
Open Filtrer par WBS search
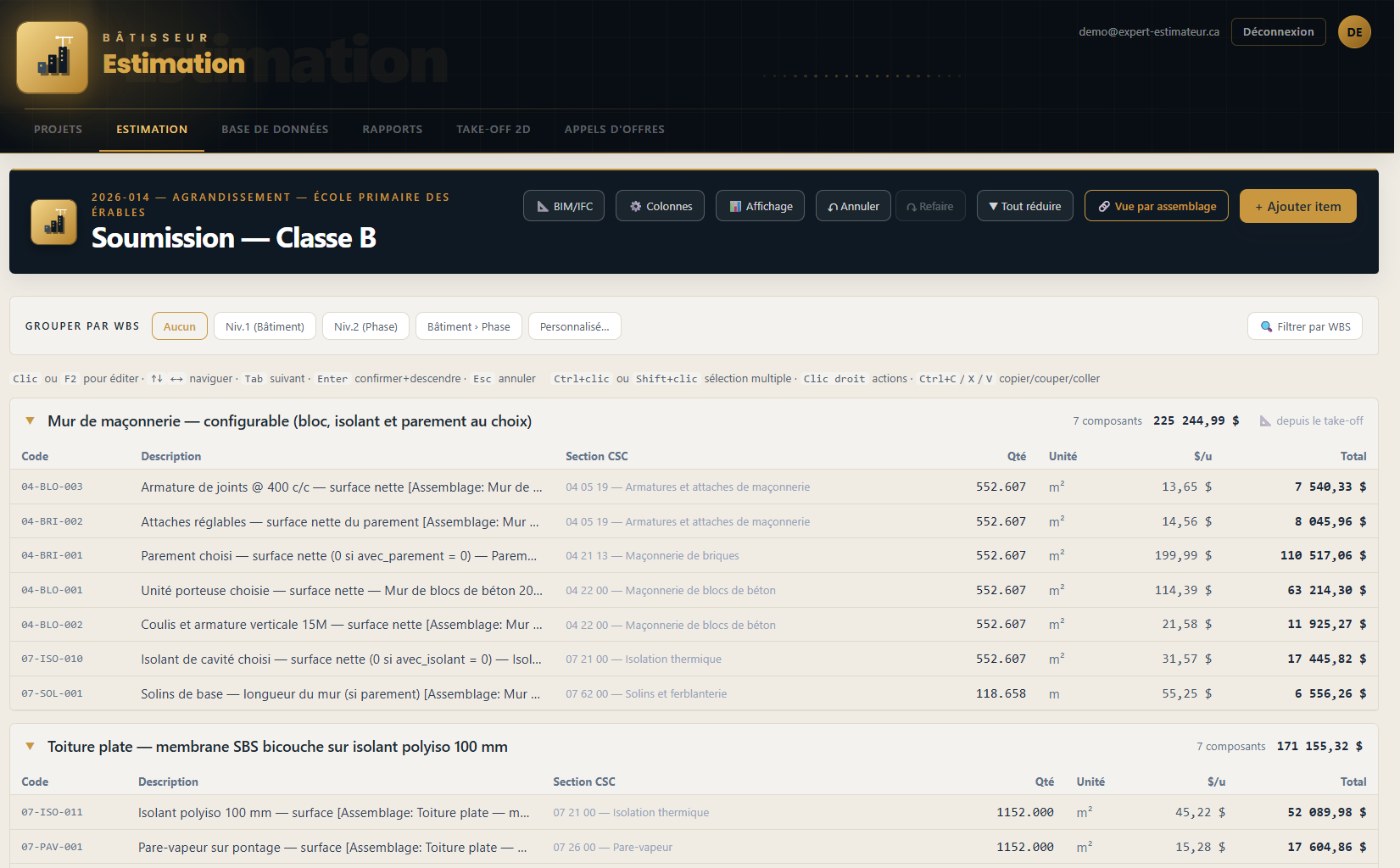point(1305,326)
